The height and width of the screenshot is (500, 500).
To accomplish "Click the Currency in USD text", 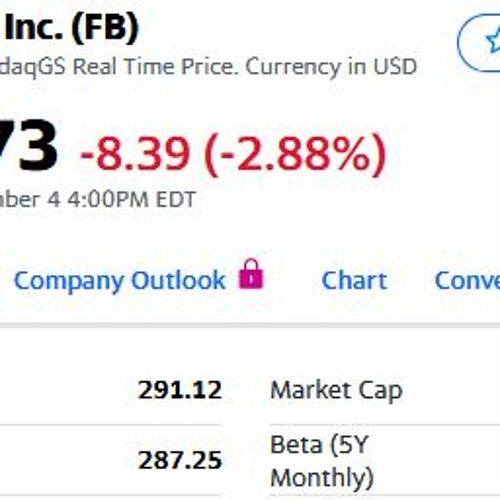I will click(331, 67).
